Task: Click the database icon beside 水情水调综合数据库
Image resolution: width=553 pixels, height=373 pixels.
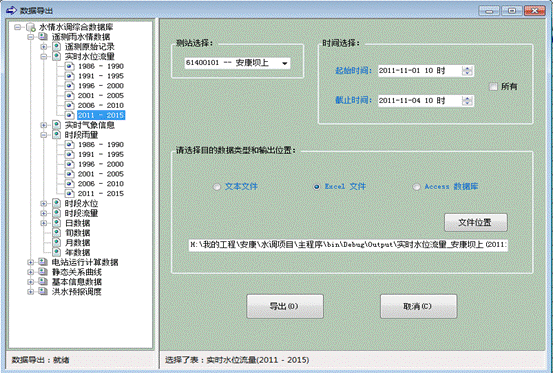Action: tap(31, 27)
